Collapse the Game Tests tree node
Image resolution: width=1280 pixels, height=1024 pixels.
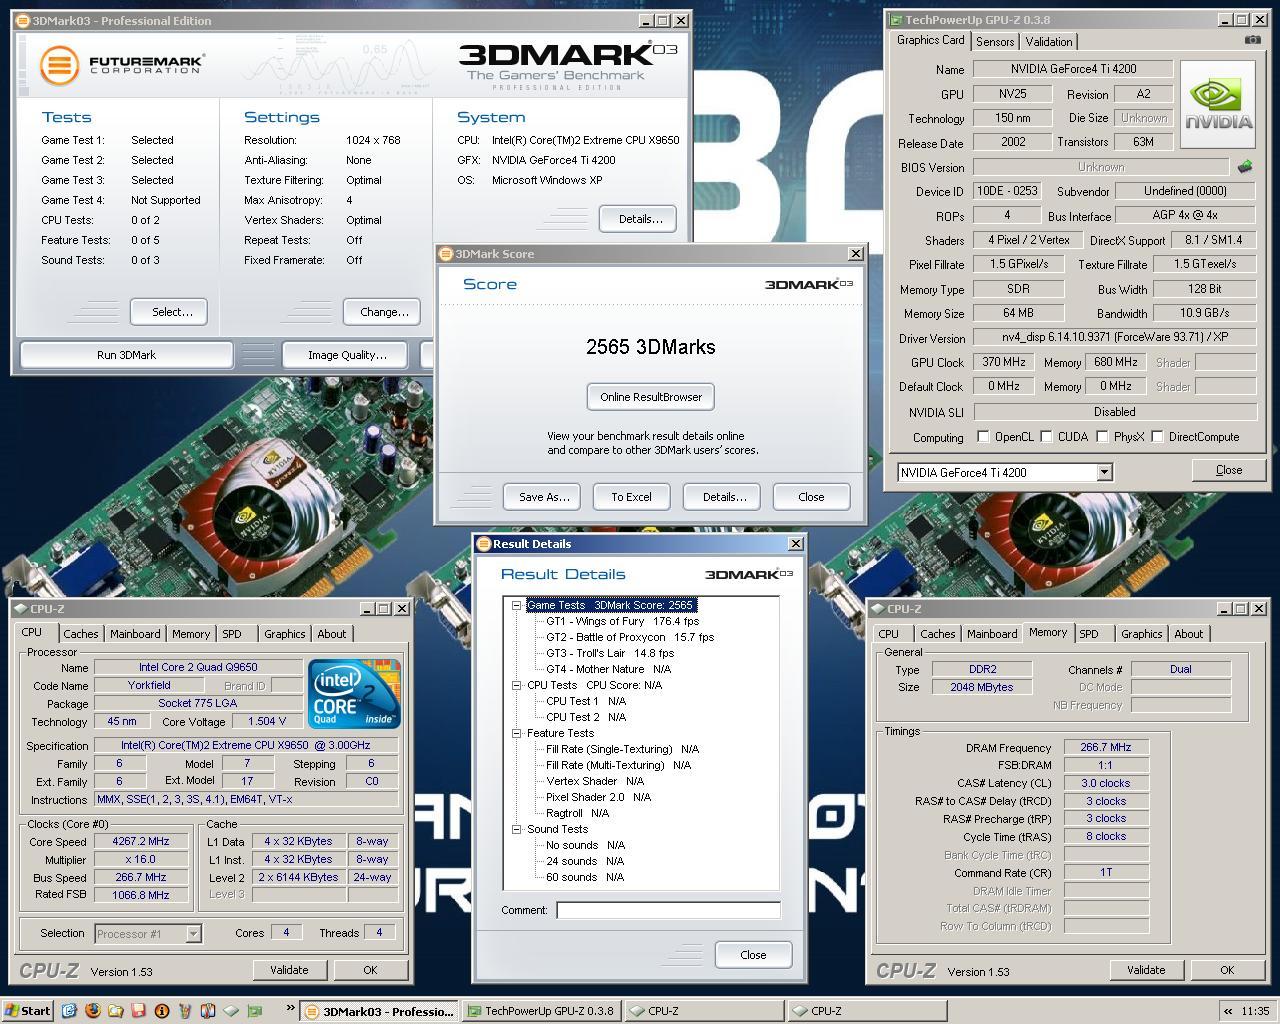517,605
